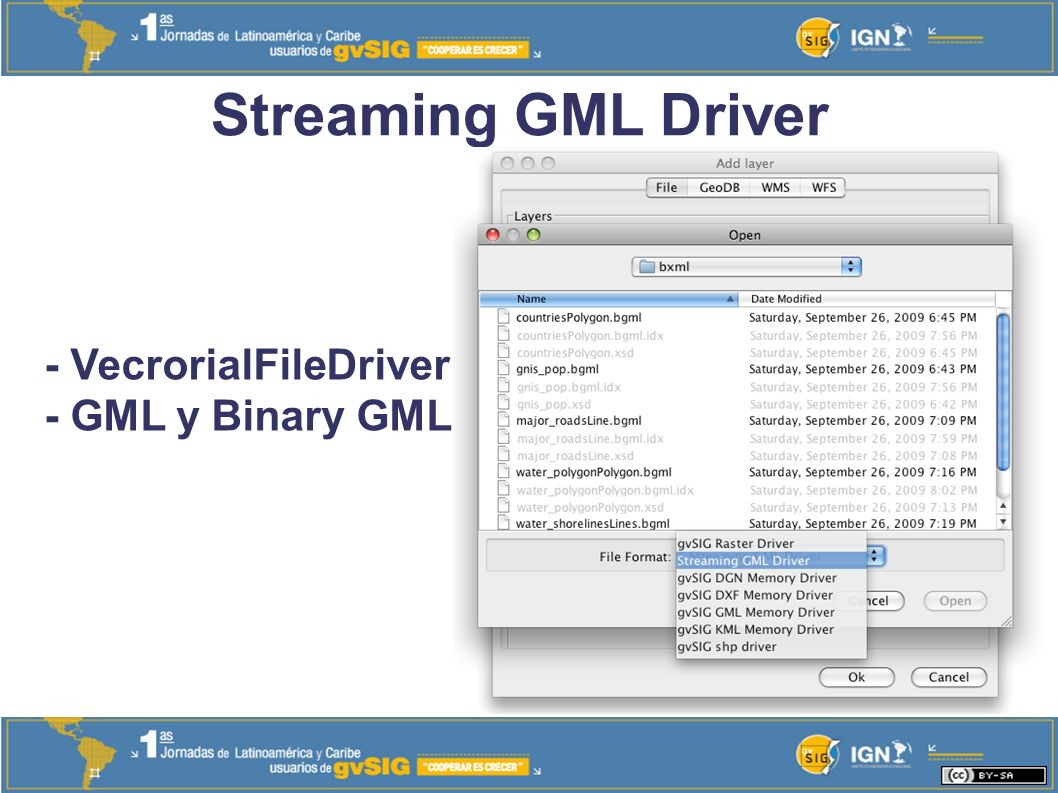This screenshot has width=1058, height=793.
Task: Select file countriesPolygon.bgml
Action: pos(578,317)
